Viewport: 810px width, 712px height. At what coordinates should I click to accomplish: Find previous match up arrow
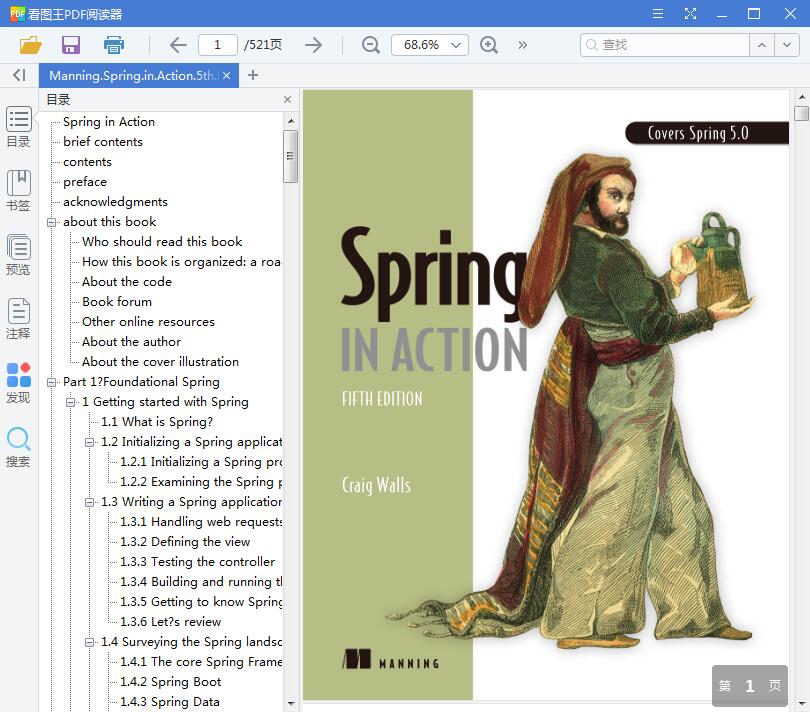[761, 45]
